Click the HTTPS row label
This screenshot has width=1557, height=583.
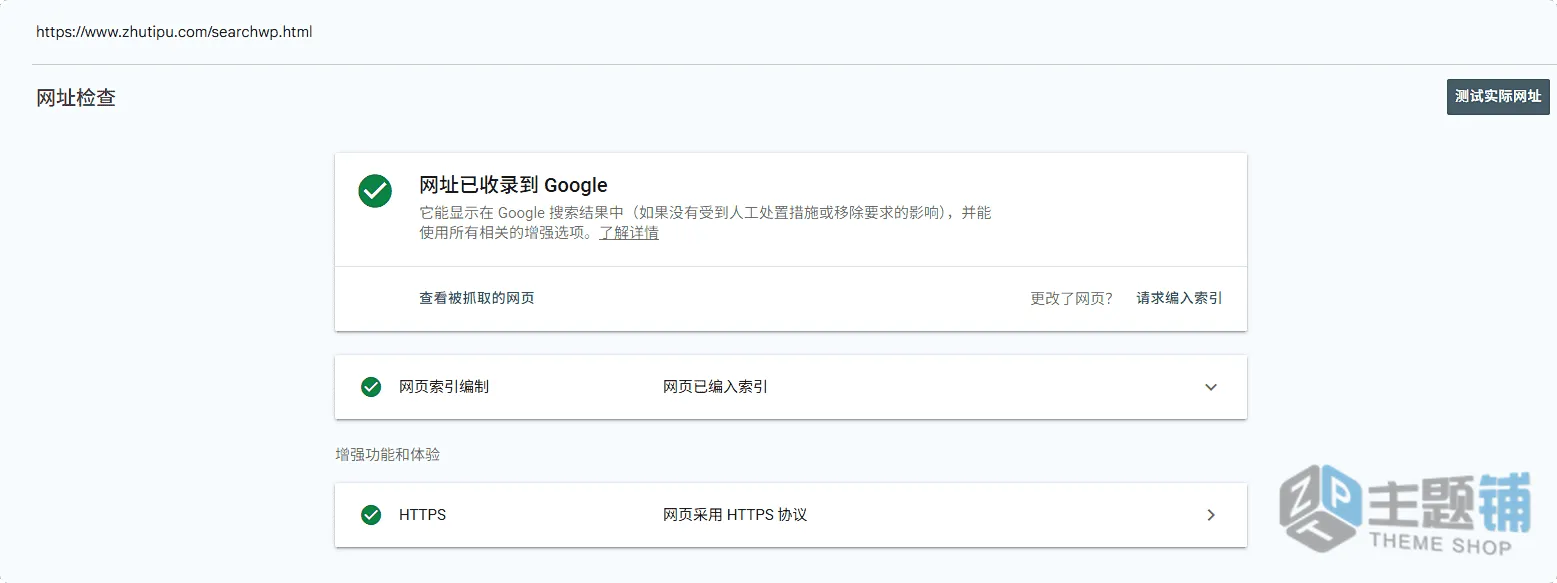[x=422, y=515]
